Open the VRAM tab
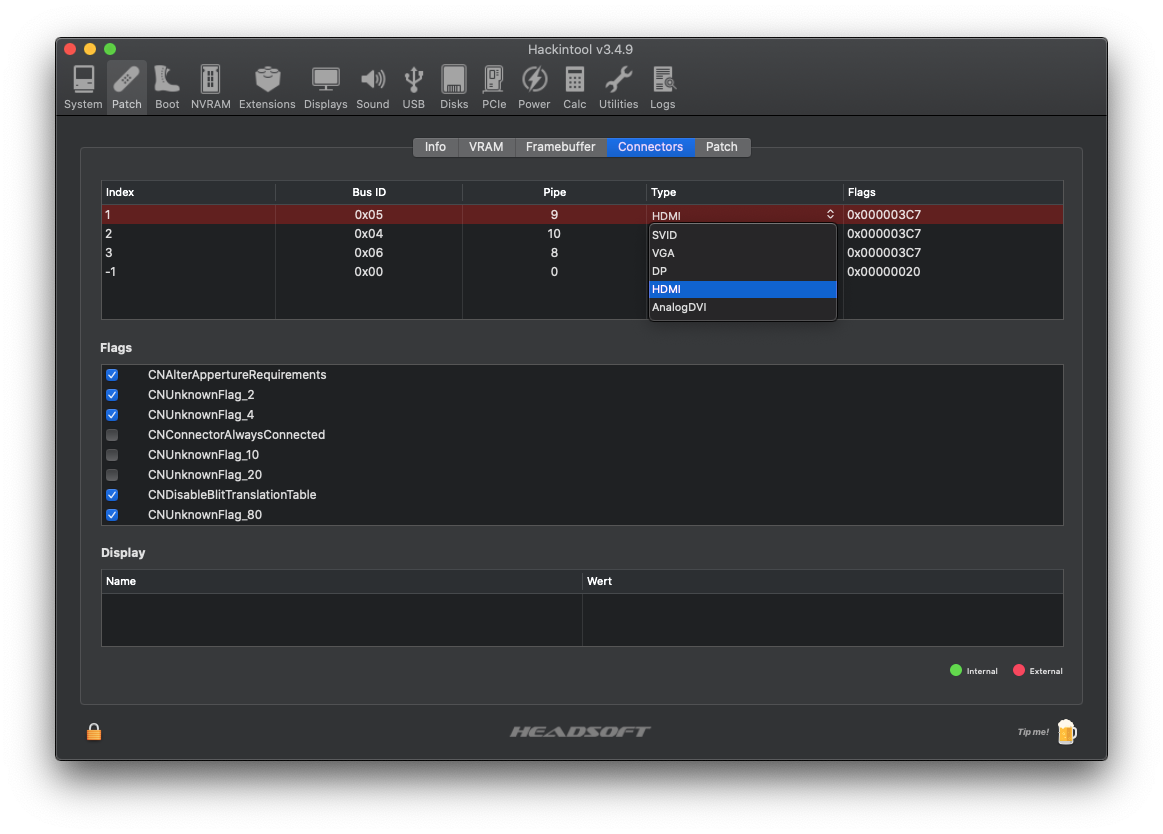The width and height of the screenshot is (1163, 834). coord(486,147)
